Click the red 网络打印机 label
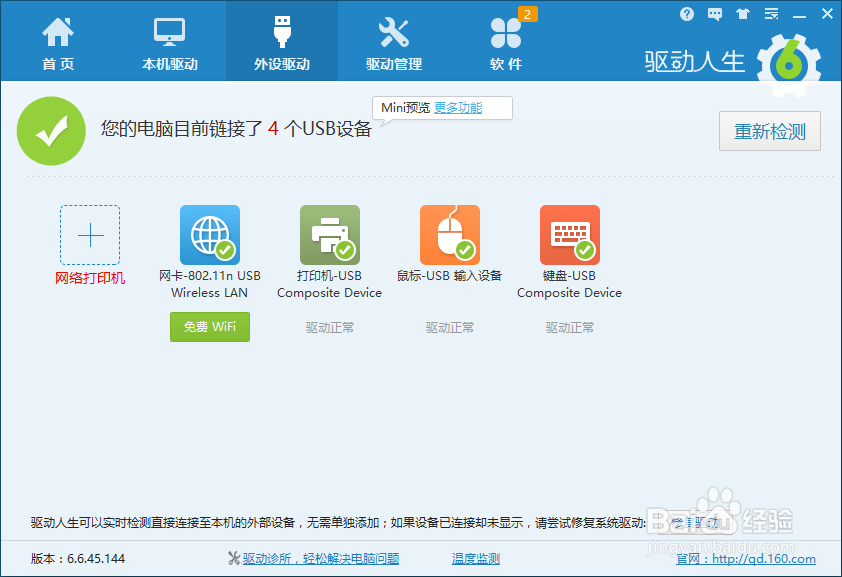Viewport: 842px width, 577px height. (x=90, y=278)
